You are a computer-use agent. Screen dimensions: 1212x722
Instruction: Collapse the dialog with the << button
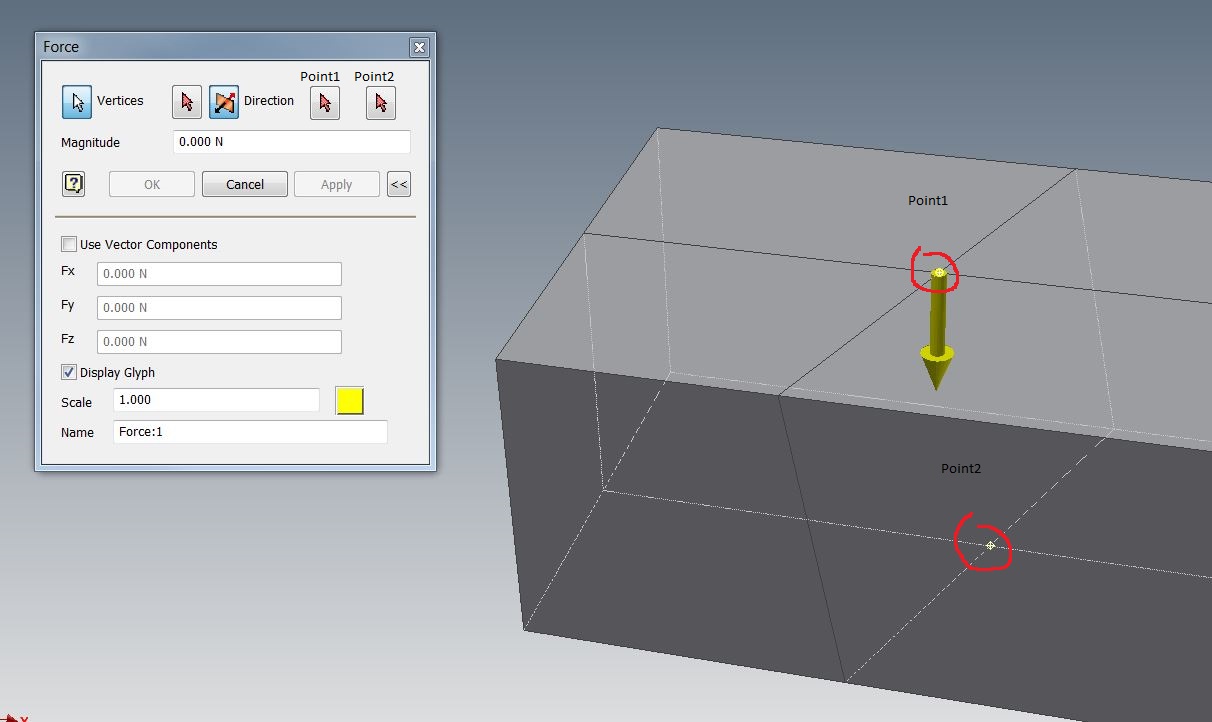point(399,184)
